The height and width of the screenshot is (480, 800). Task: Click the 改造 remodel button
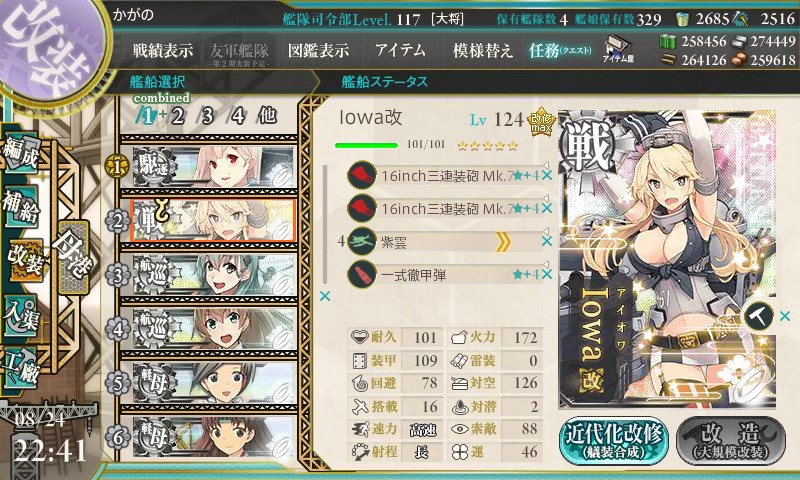[x=731, y=440]
